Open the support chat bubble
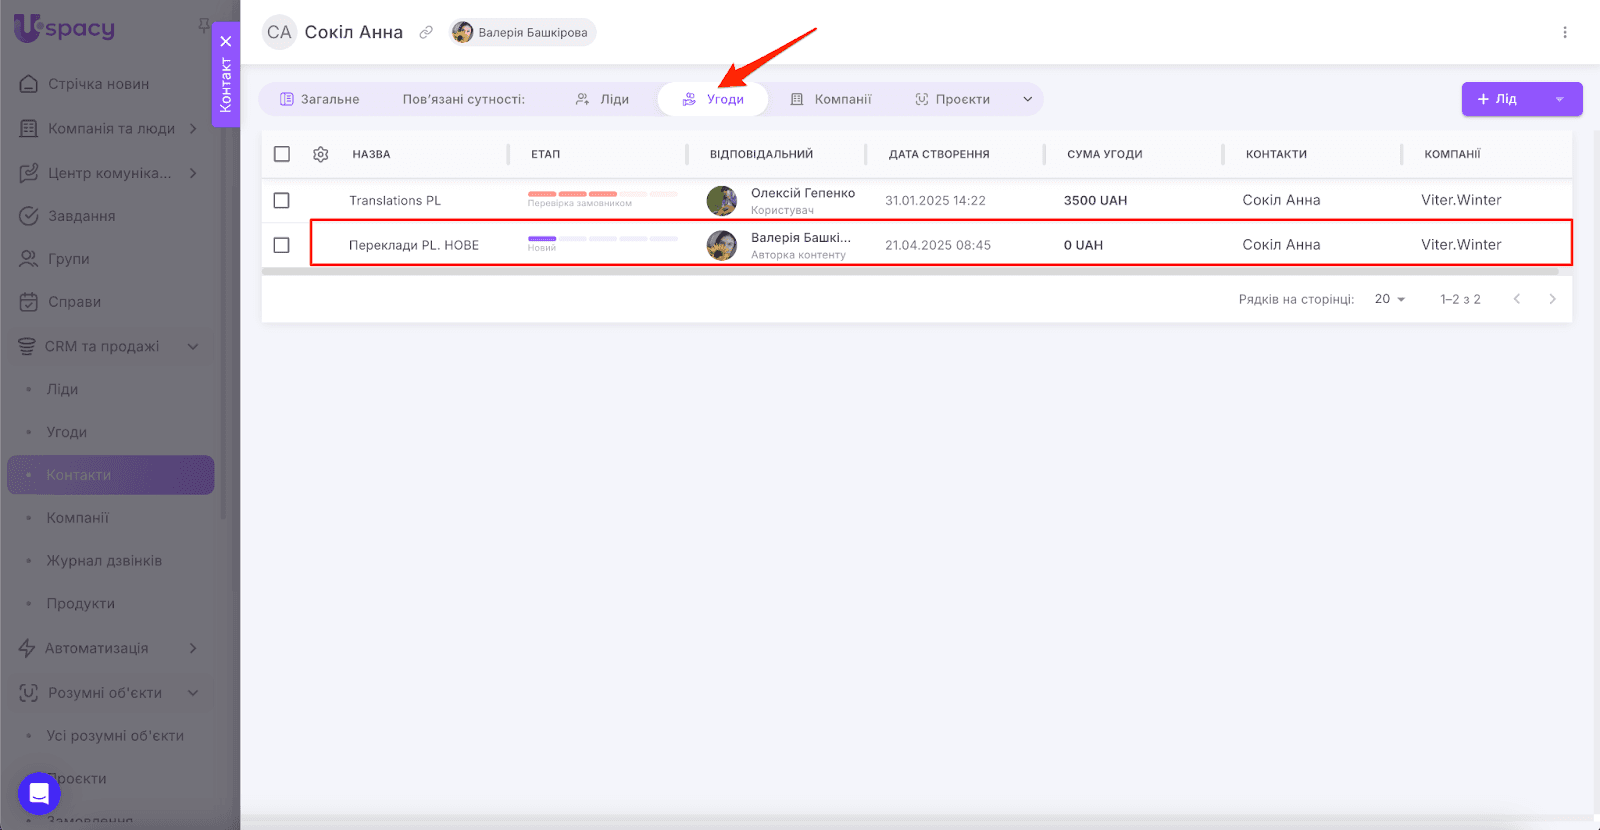This screenshot has height=830, width=1600. coord(39,794)
